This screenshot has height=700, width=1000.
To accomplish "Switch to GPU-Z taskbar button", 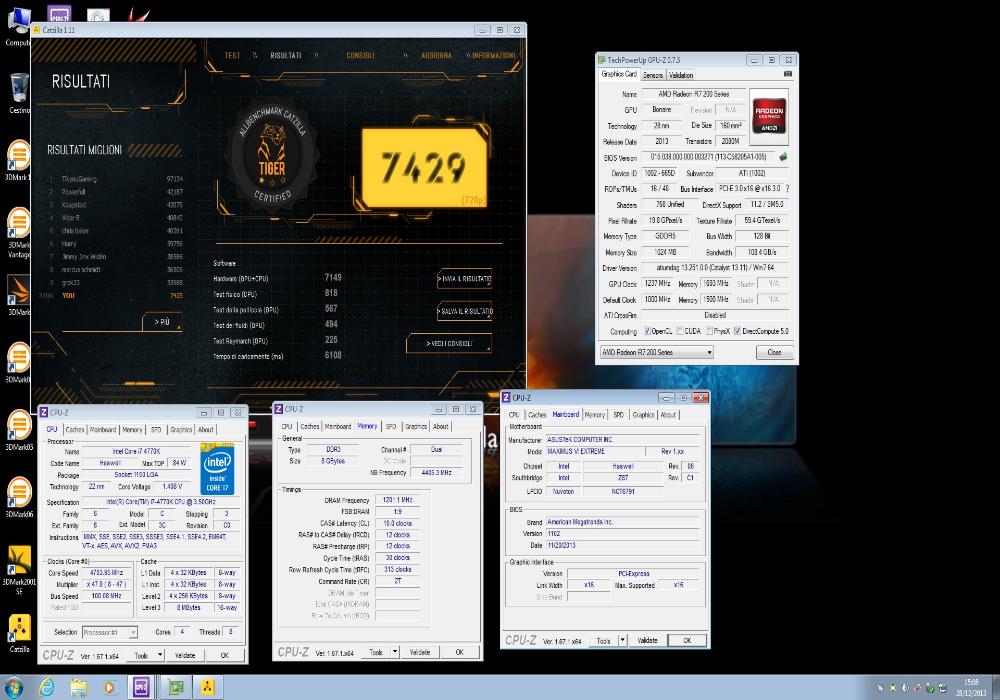I will point(175,687).
